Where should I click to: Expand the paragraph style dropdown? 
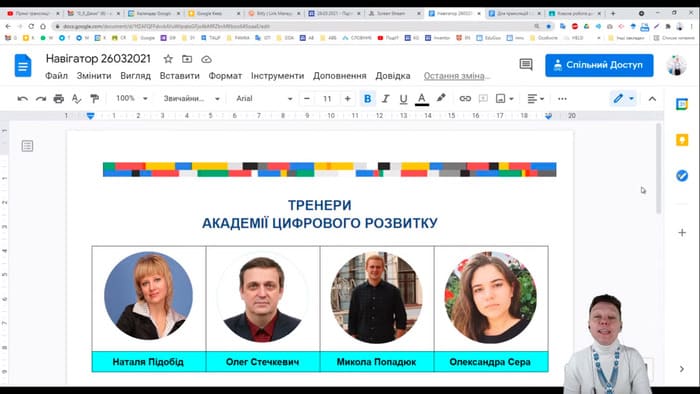tap(191, 99)
